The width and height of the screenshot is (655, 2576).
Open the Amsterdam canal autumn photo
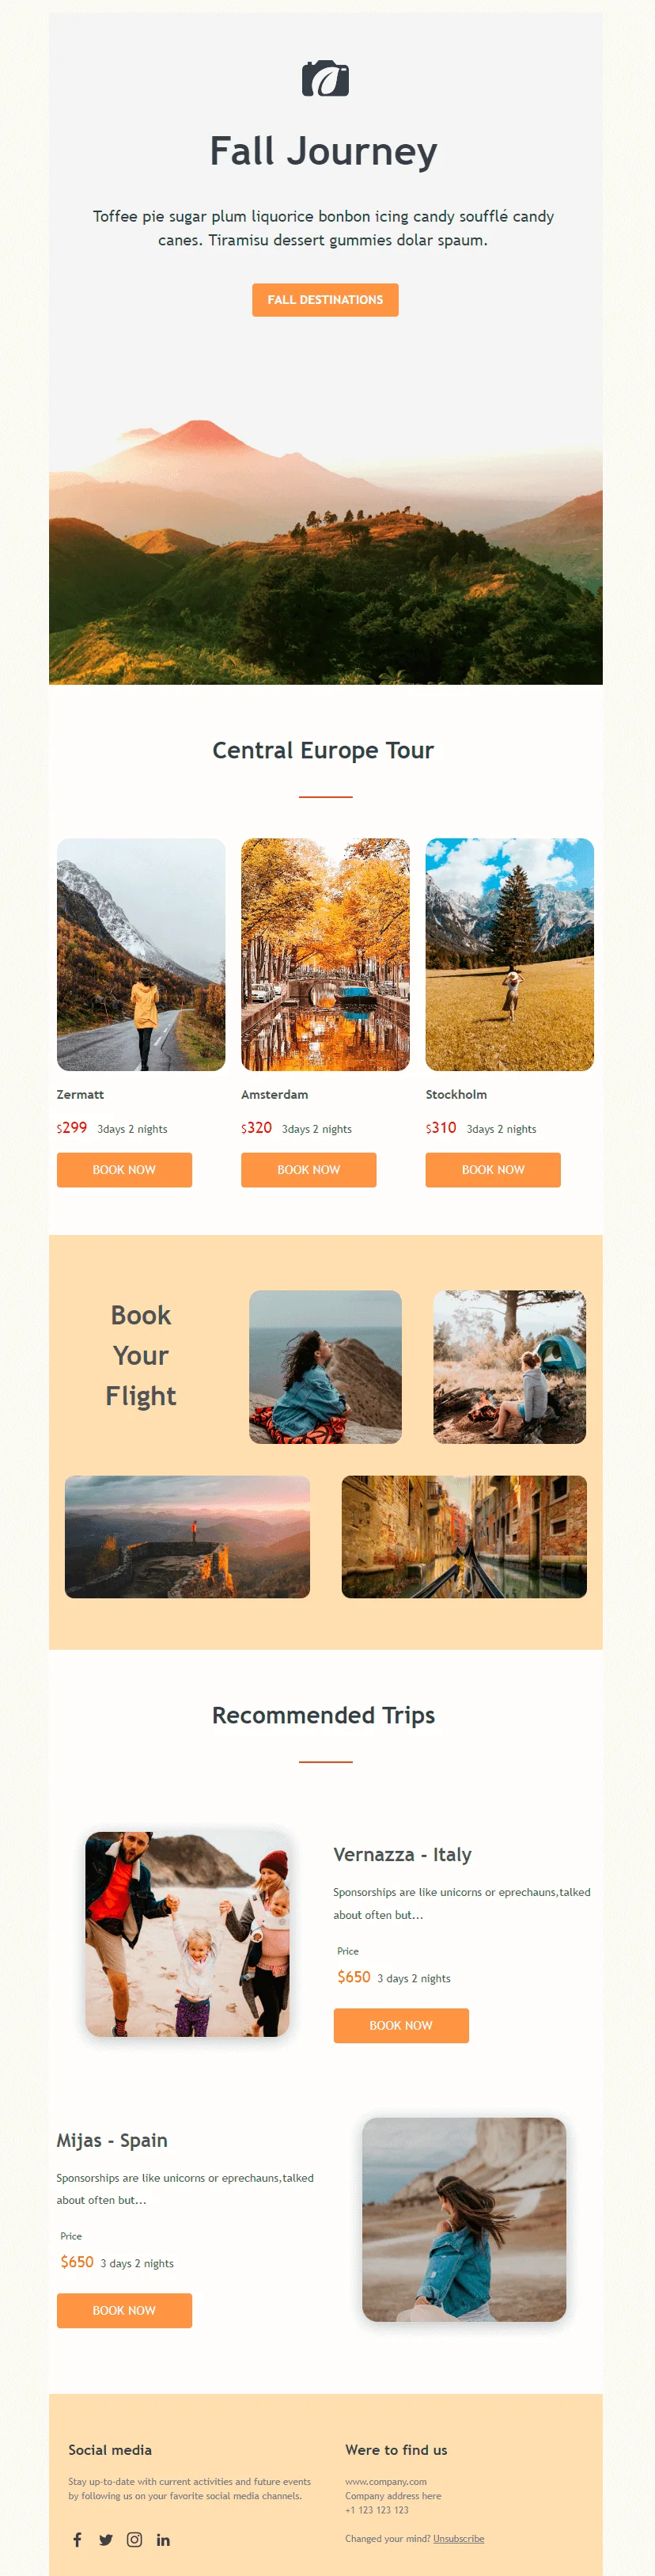tap(325, 954)
